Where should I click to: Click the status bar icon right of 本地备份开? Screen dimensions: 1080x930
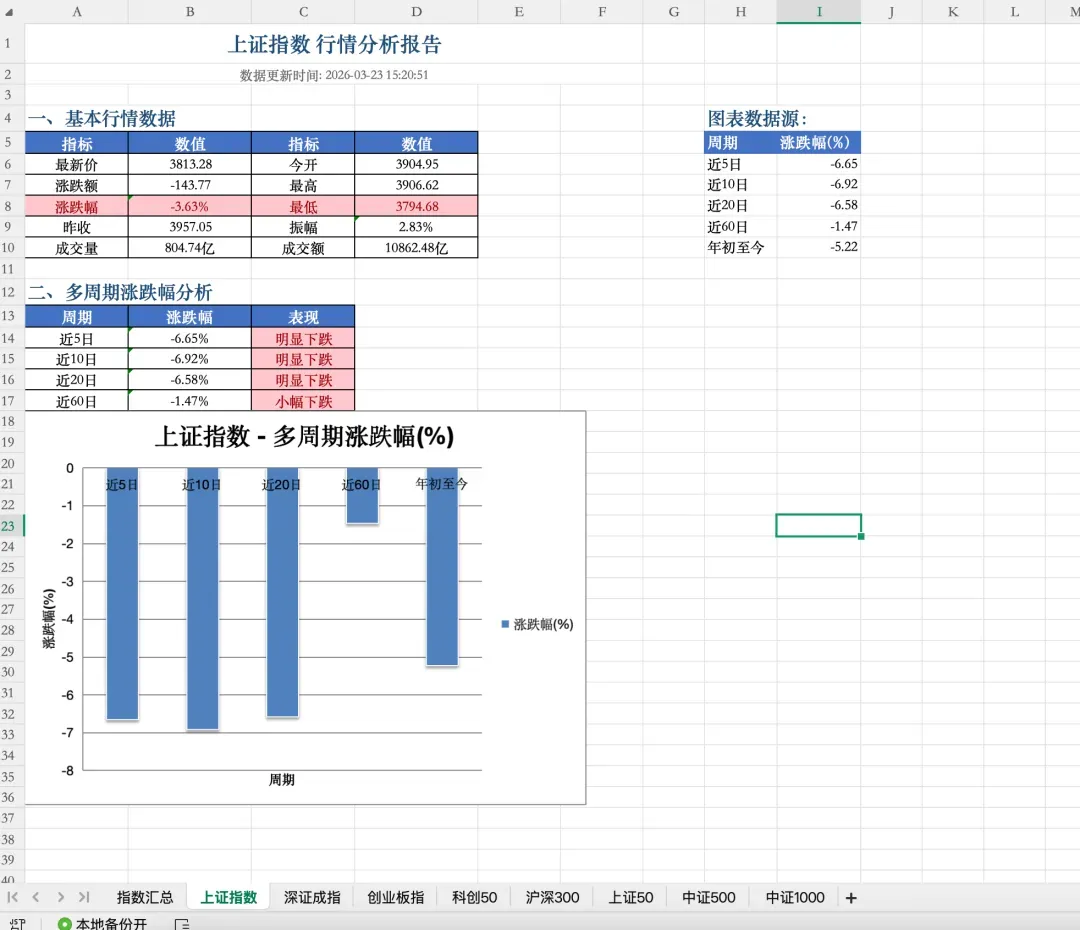182,924
